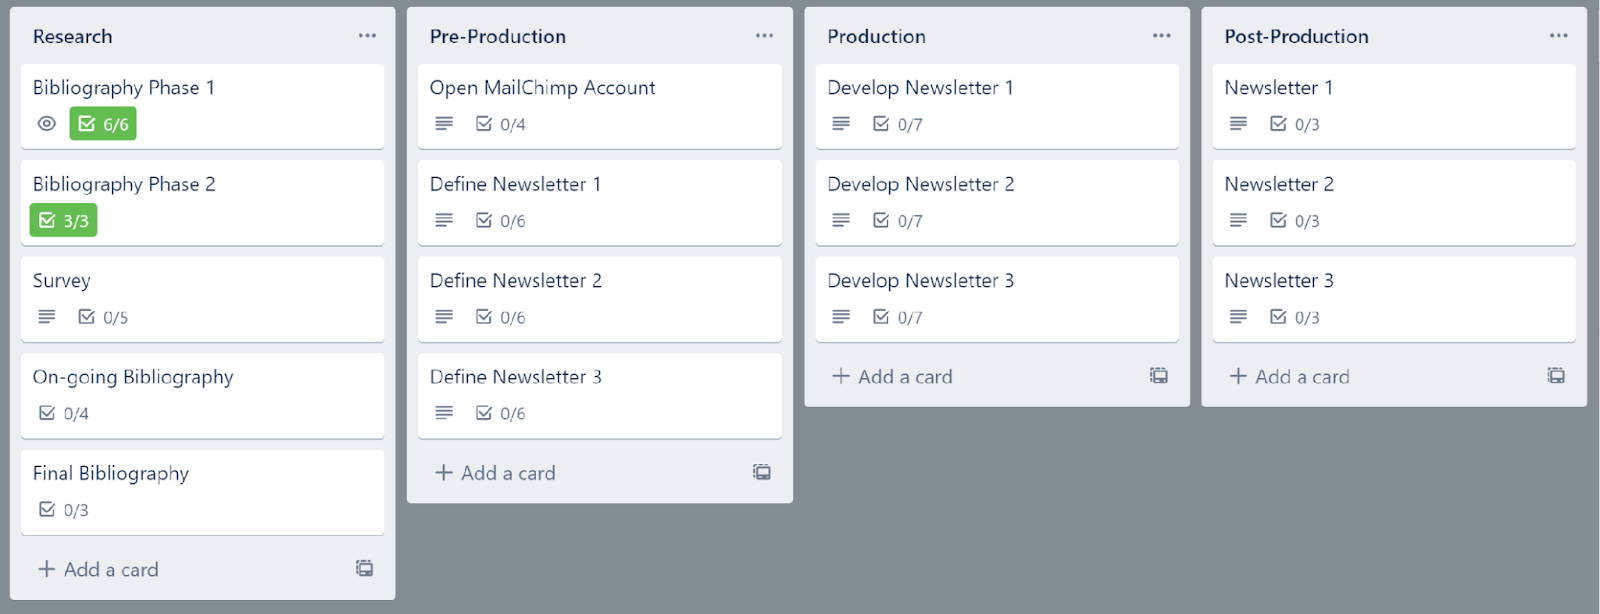
Task: Create card from template in Research list
Action: click(x=365, y=569)
